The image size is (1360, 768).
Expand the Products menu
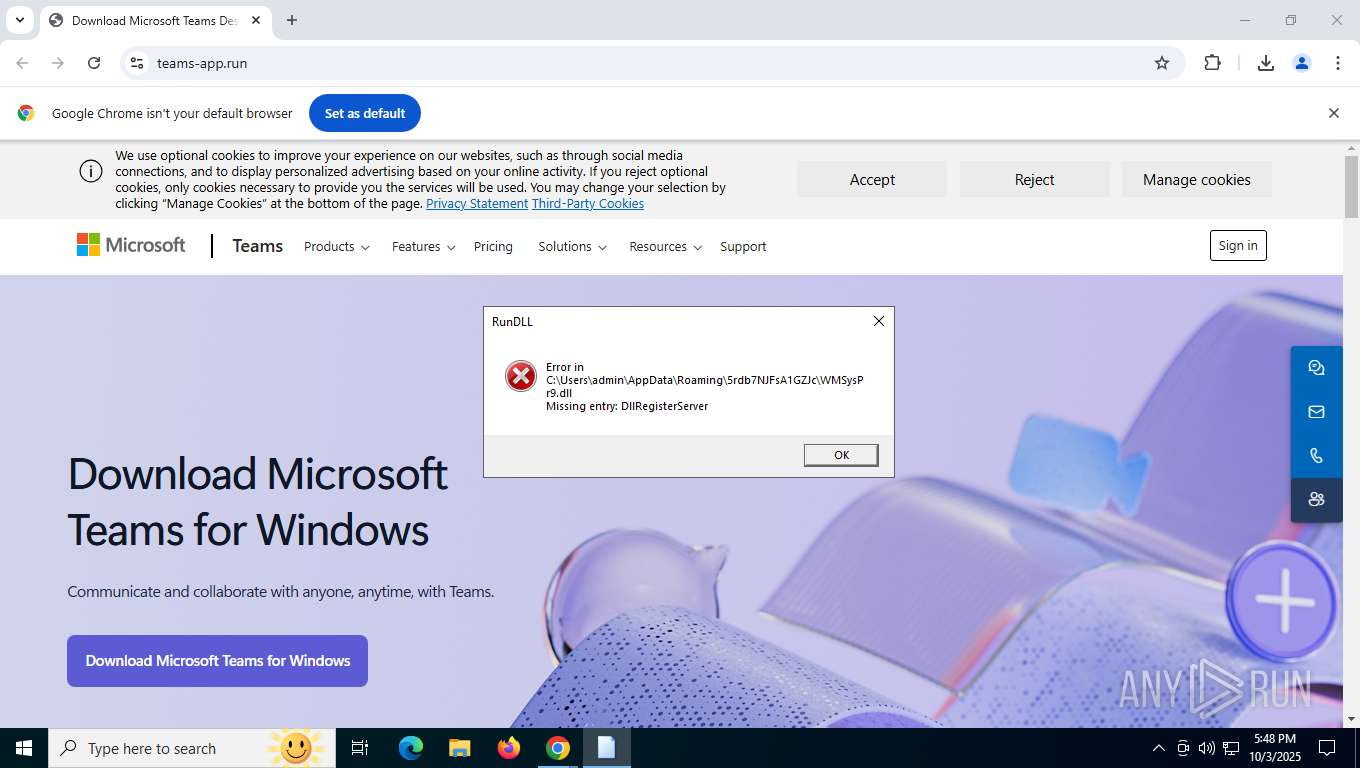(x=337, y=247)
